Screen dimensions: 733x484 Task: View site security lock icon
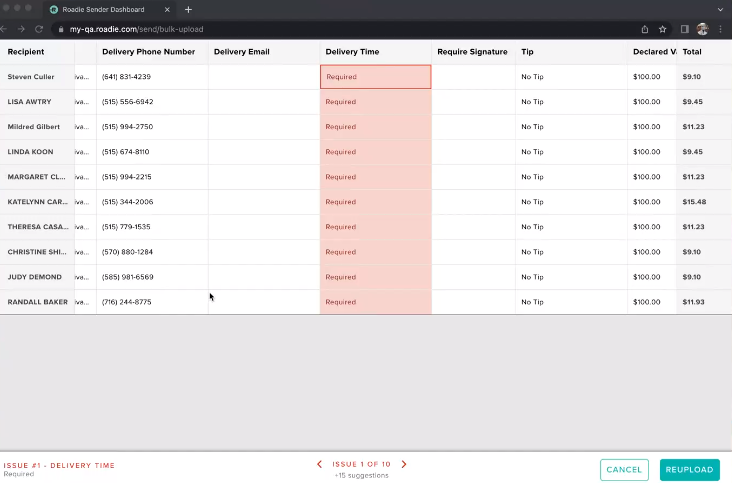(x=61, y=29)
